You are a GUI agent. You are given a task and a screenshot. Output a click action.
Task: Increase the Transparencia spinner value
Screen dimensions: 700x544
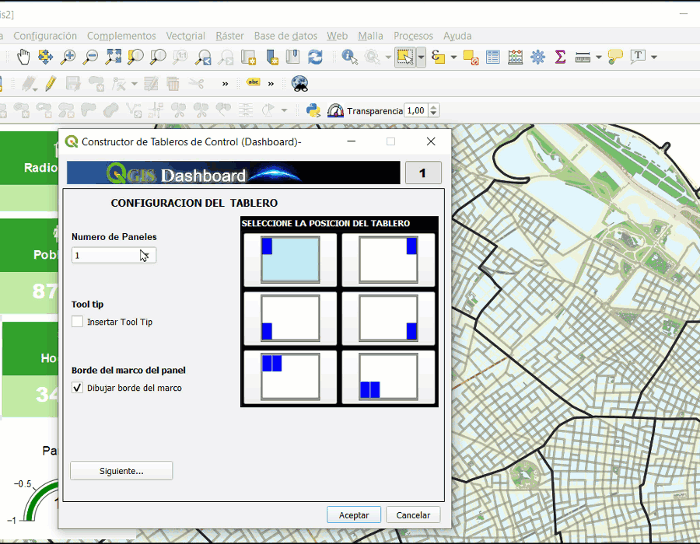[433, 107]
